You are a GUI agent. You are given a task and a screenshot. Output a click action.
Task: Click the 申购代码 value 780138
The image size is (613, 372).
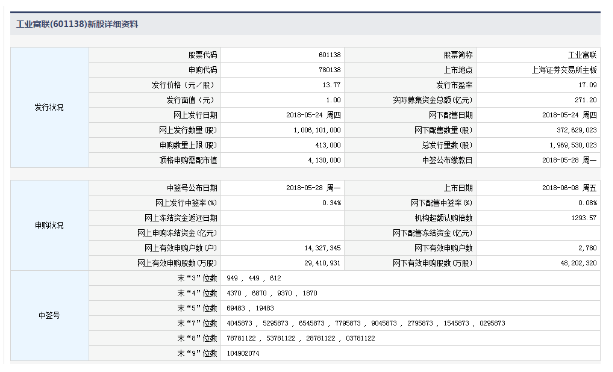coord(330,70)
